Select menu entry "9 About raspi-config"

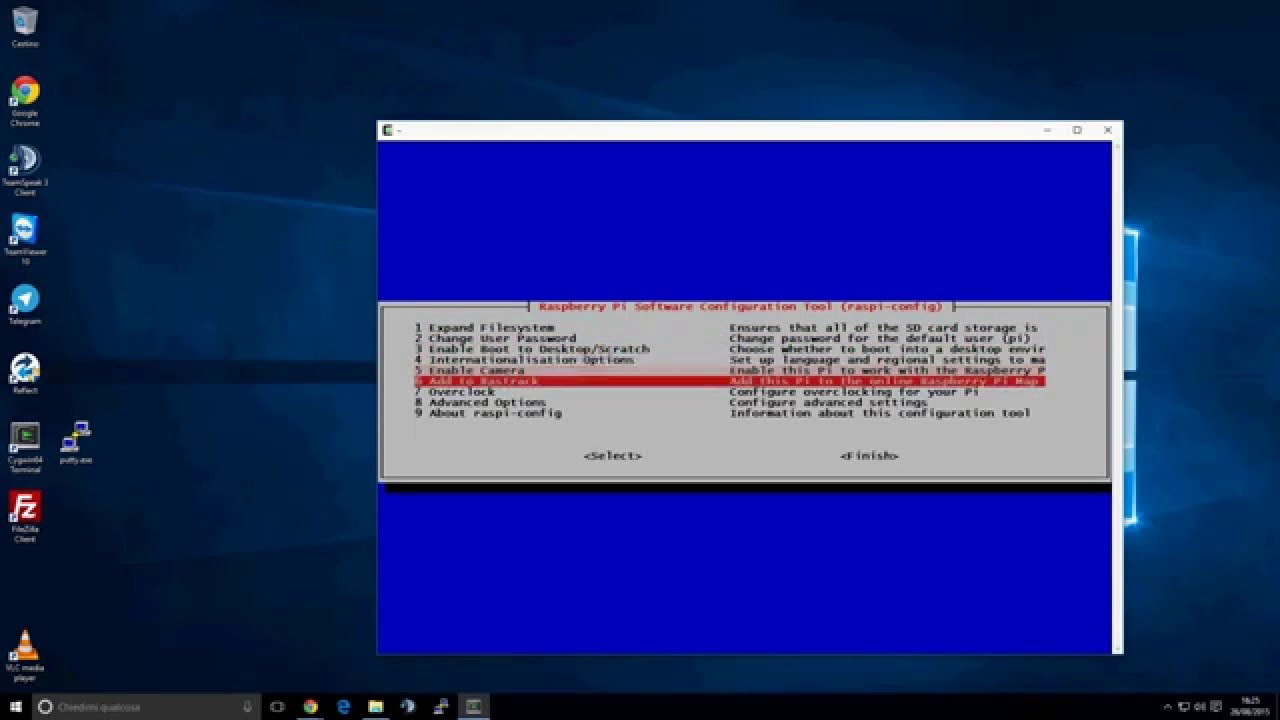[x=488, y=413]
